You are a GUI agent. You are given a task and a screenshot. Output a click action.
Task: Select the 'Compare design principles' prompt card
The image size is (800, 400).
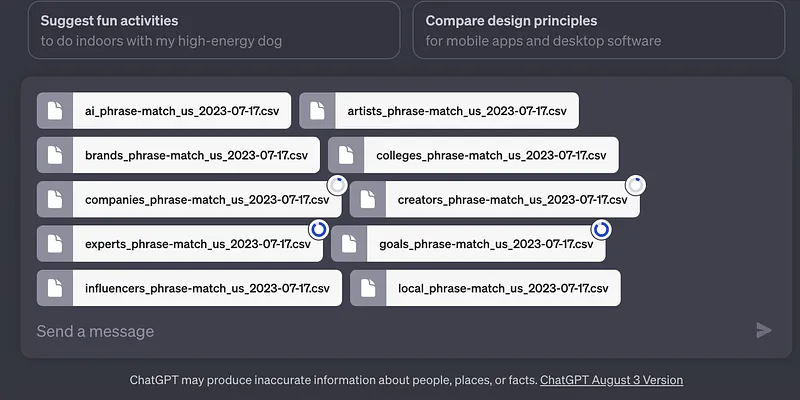point(598,30)
